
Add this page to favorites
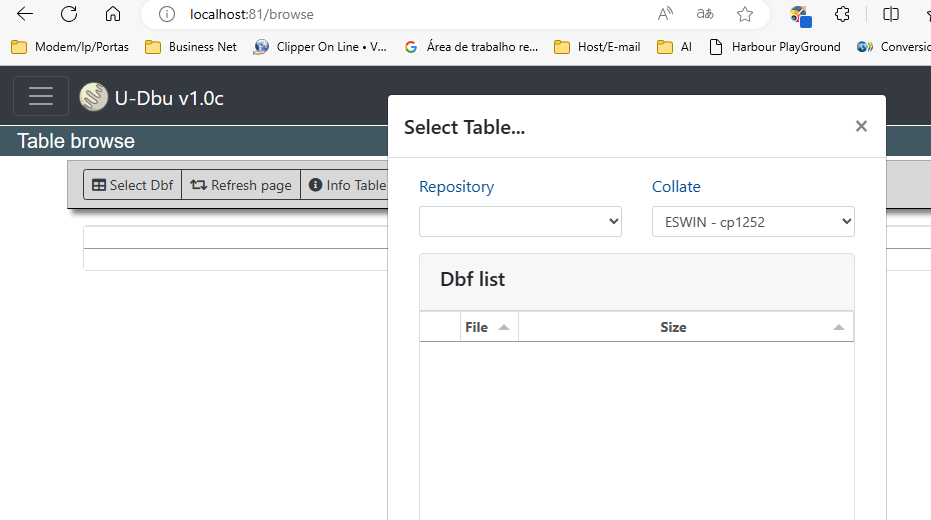745,14
